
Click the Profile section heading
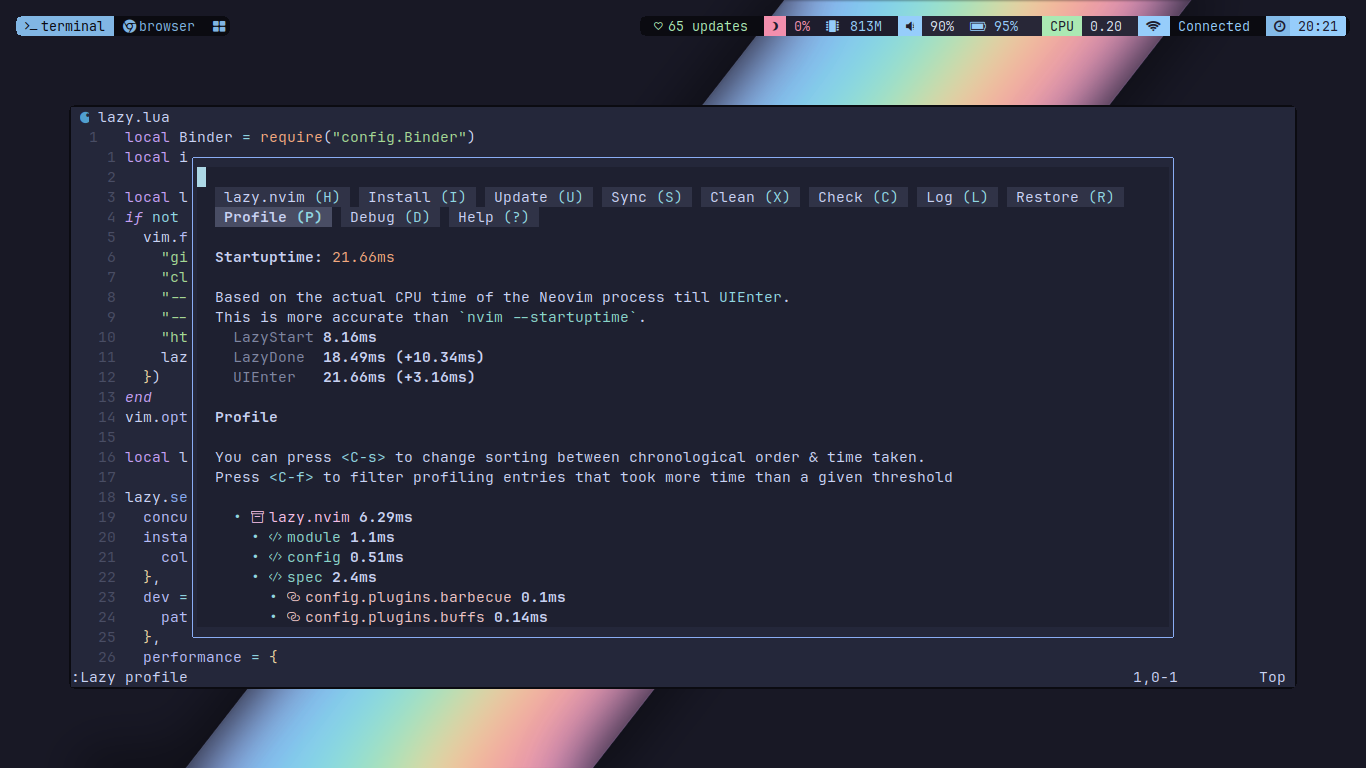point(246,417)
